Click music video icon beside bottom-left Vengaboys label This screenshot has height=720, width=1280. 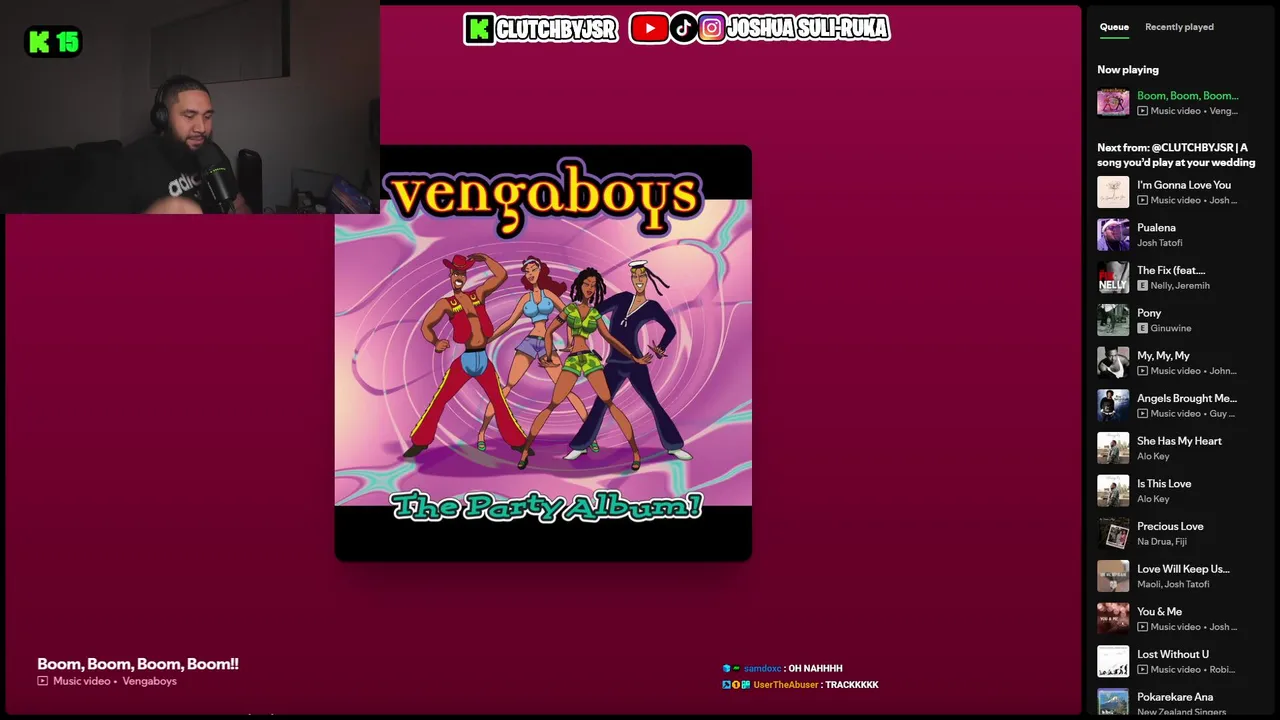(43, 681)
